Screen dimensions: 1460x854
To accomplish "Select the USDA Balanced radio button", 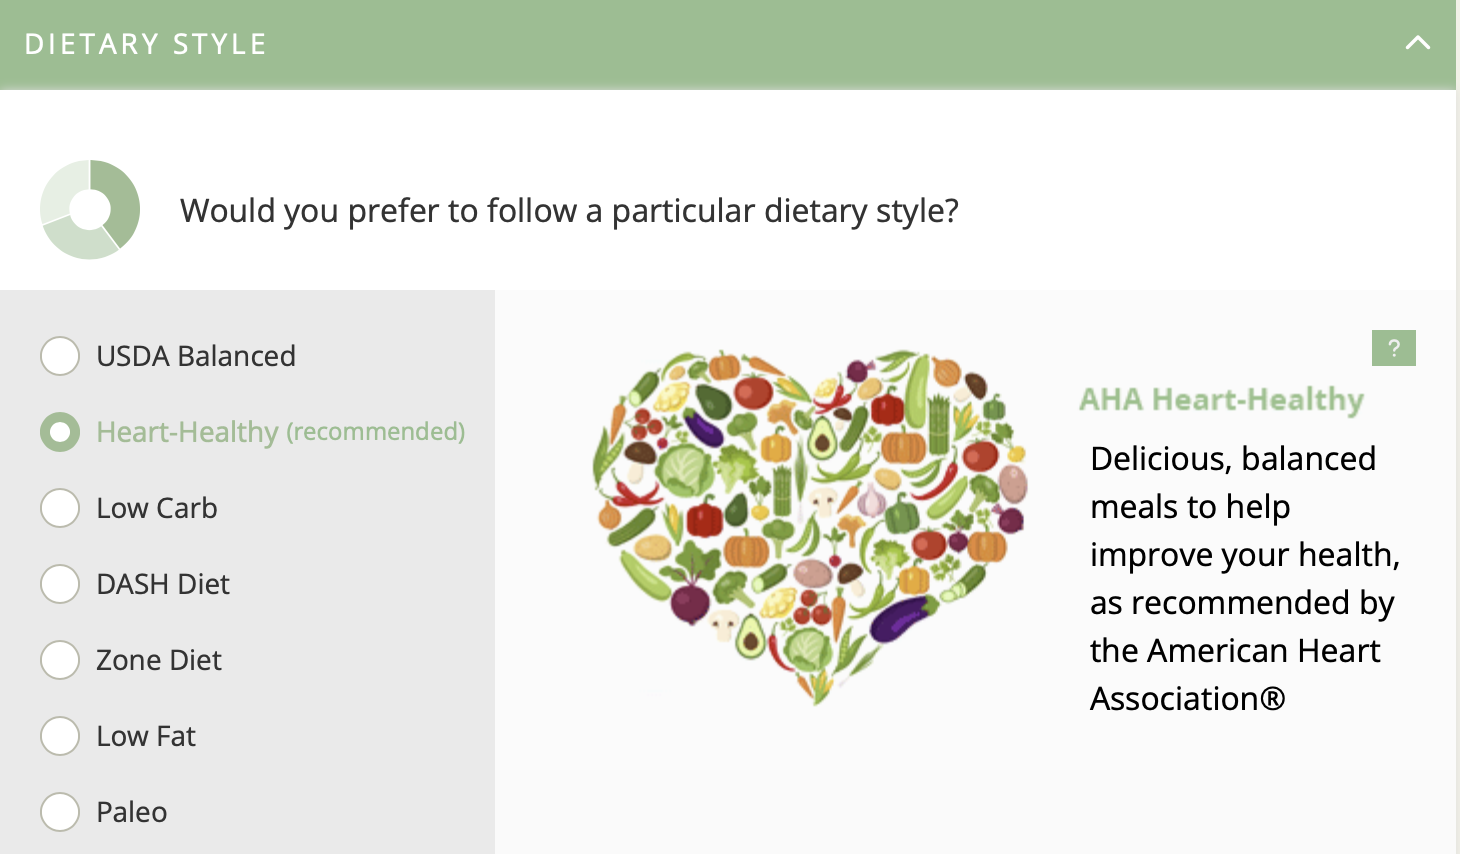I will pos(60,356).
